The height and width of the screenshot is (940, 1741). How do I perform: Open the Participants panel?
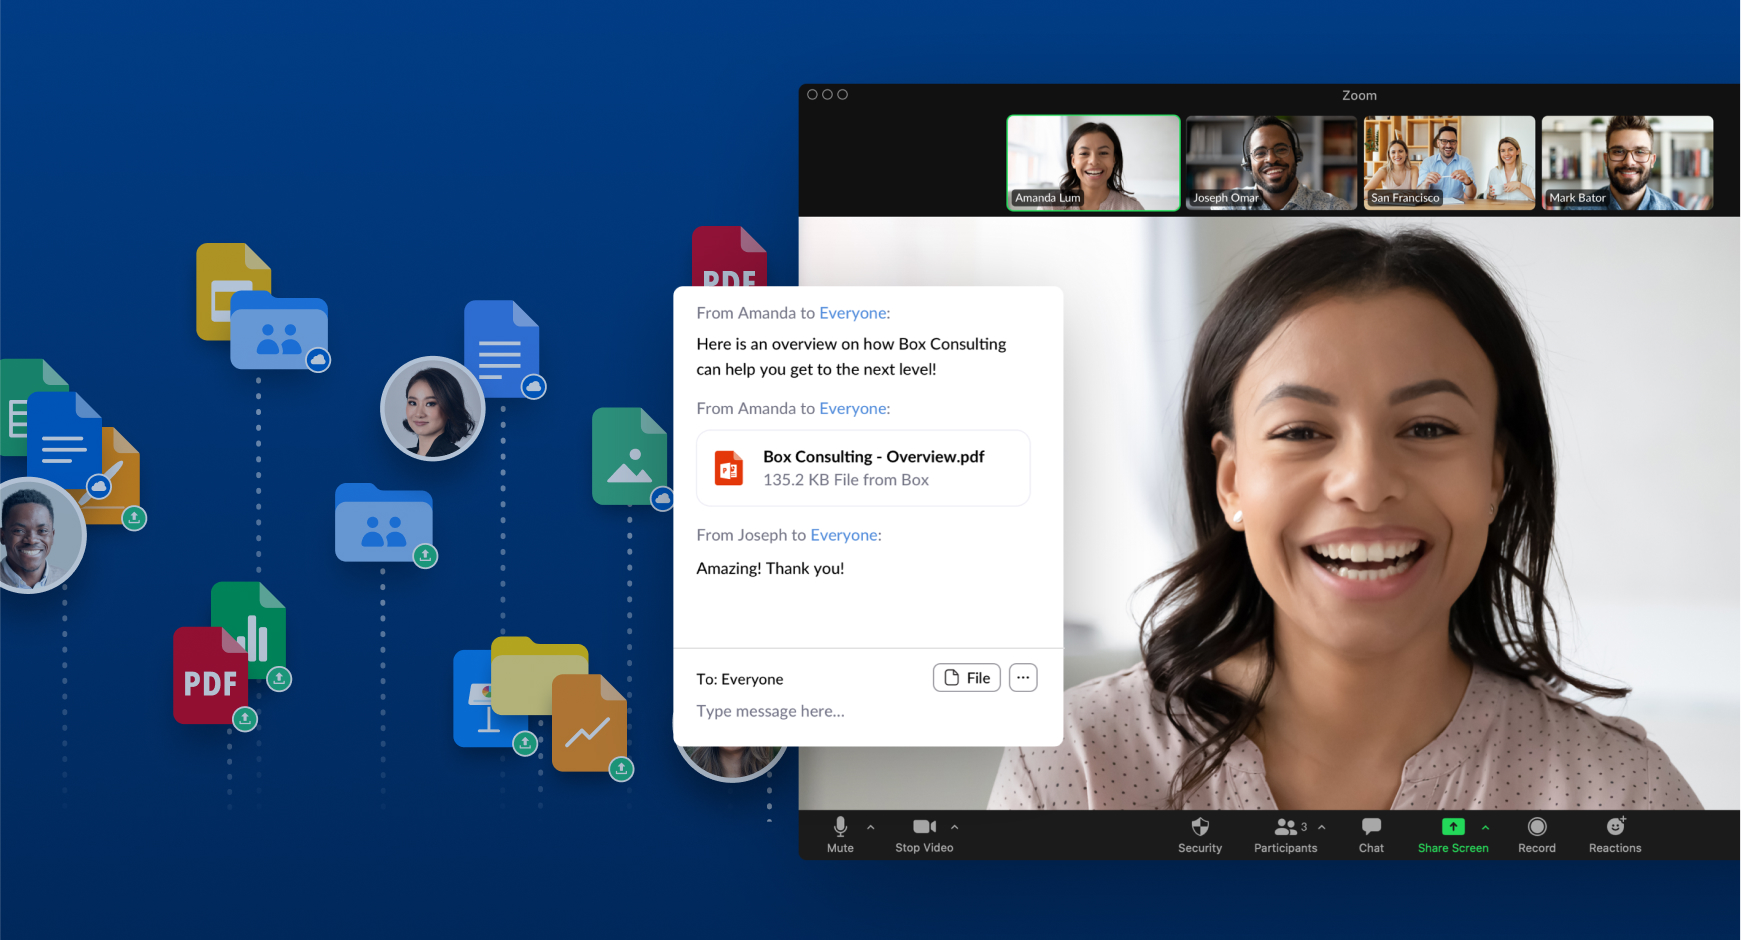coord(1285,835)
